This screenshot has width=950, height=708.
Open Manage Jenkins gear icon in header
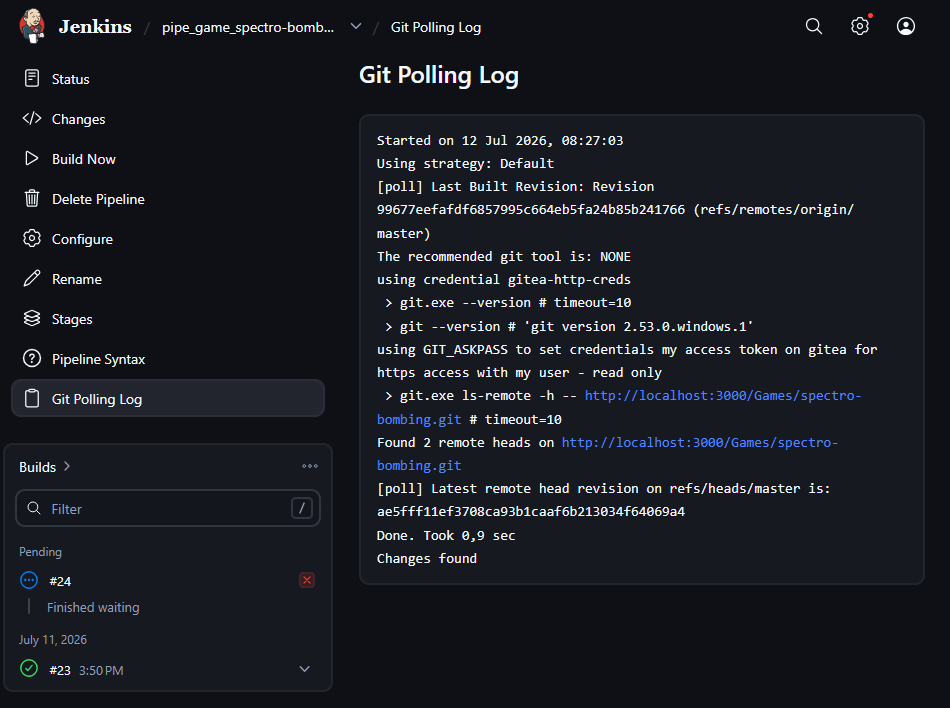pyautogui.click(x=860, y=26)
